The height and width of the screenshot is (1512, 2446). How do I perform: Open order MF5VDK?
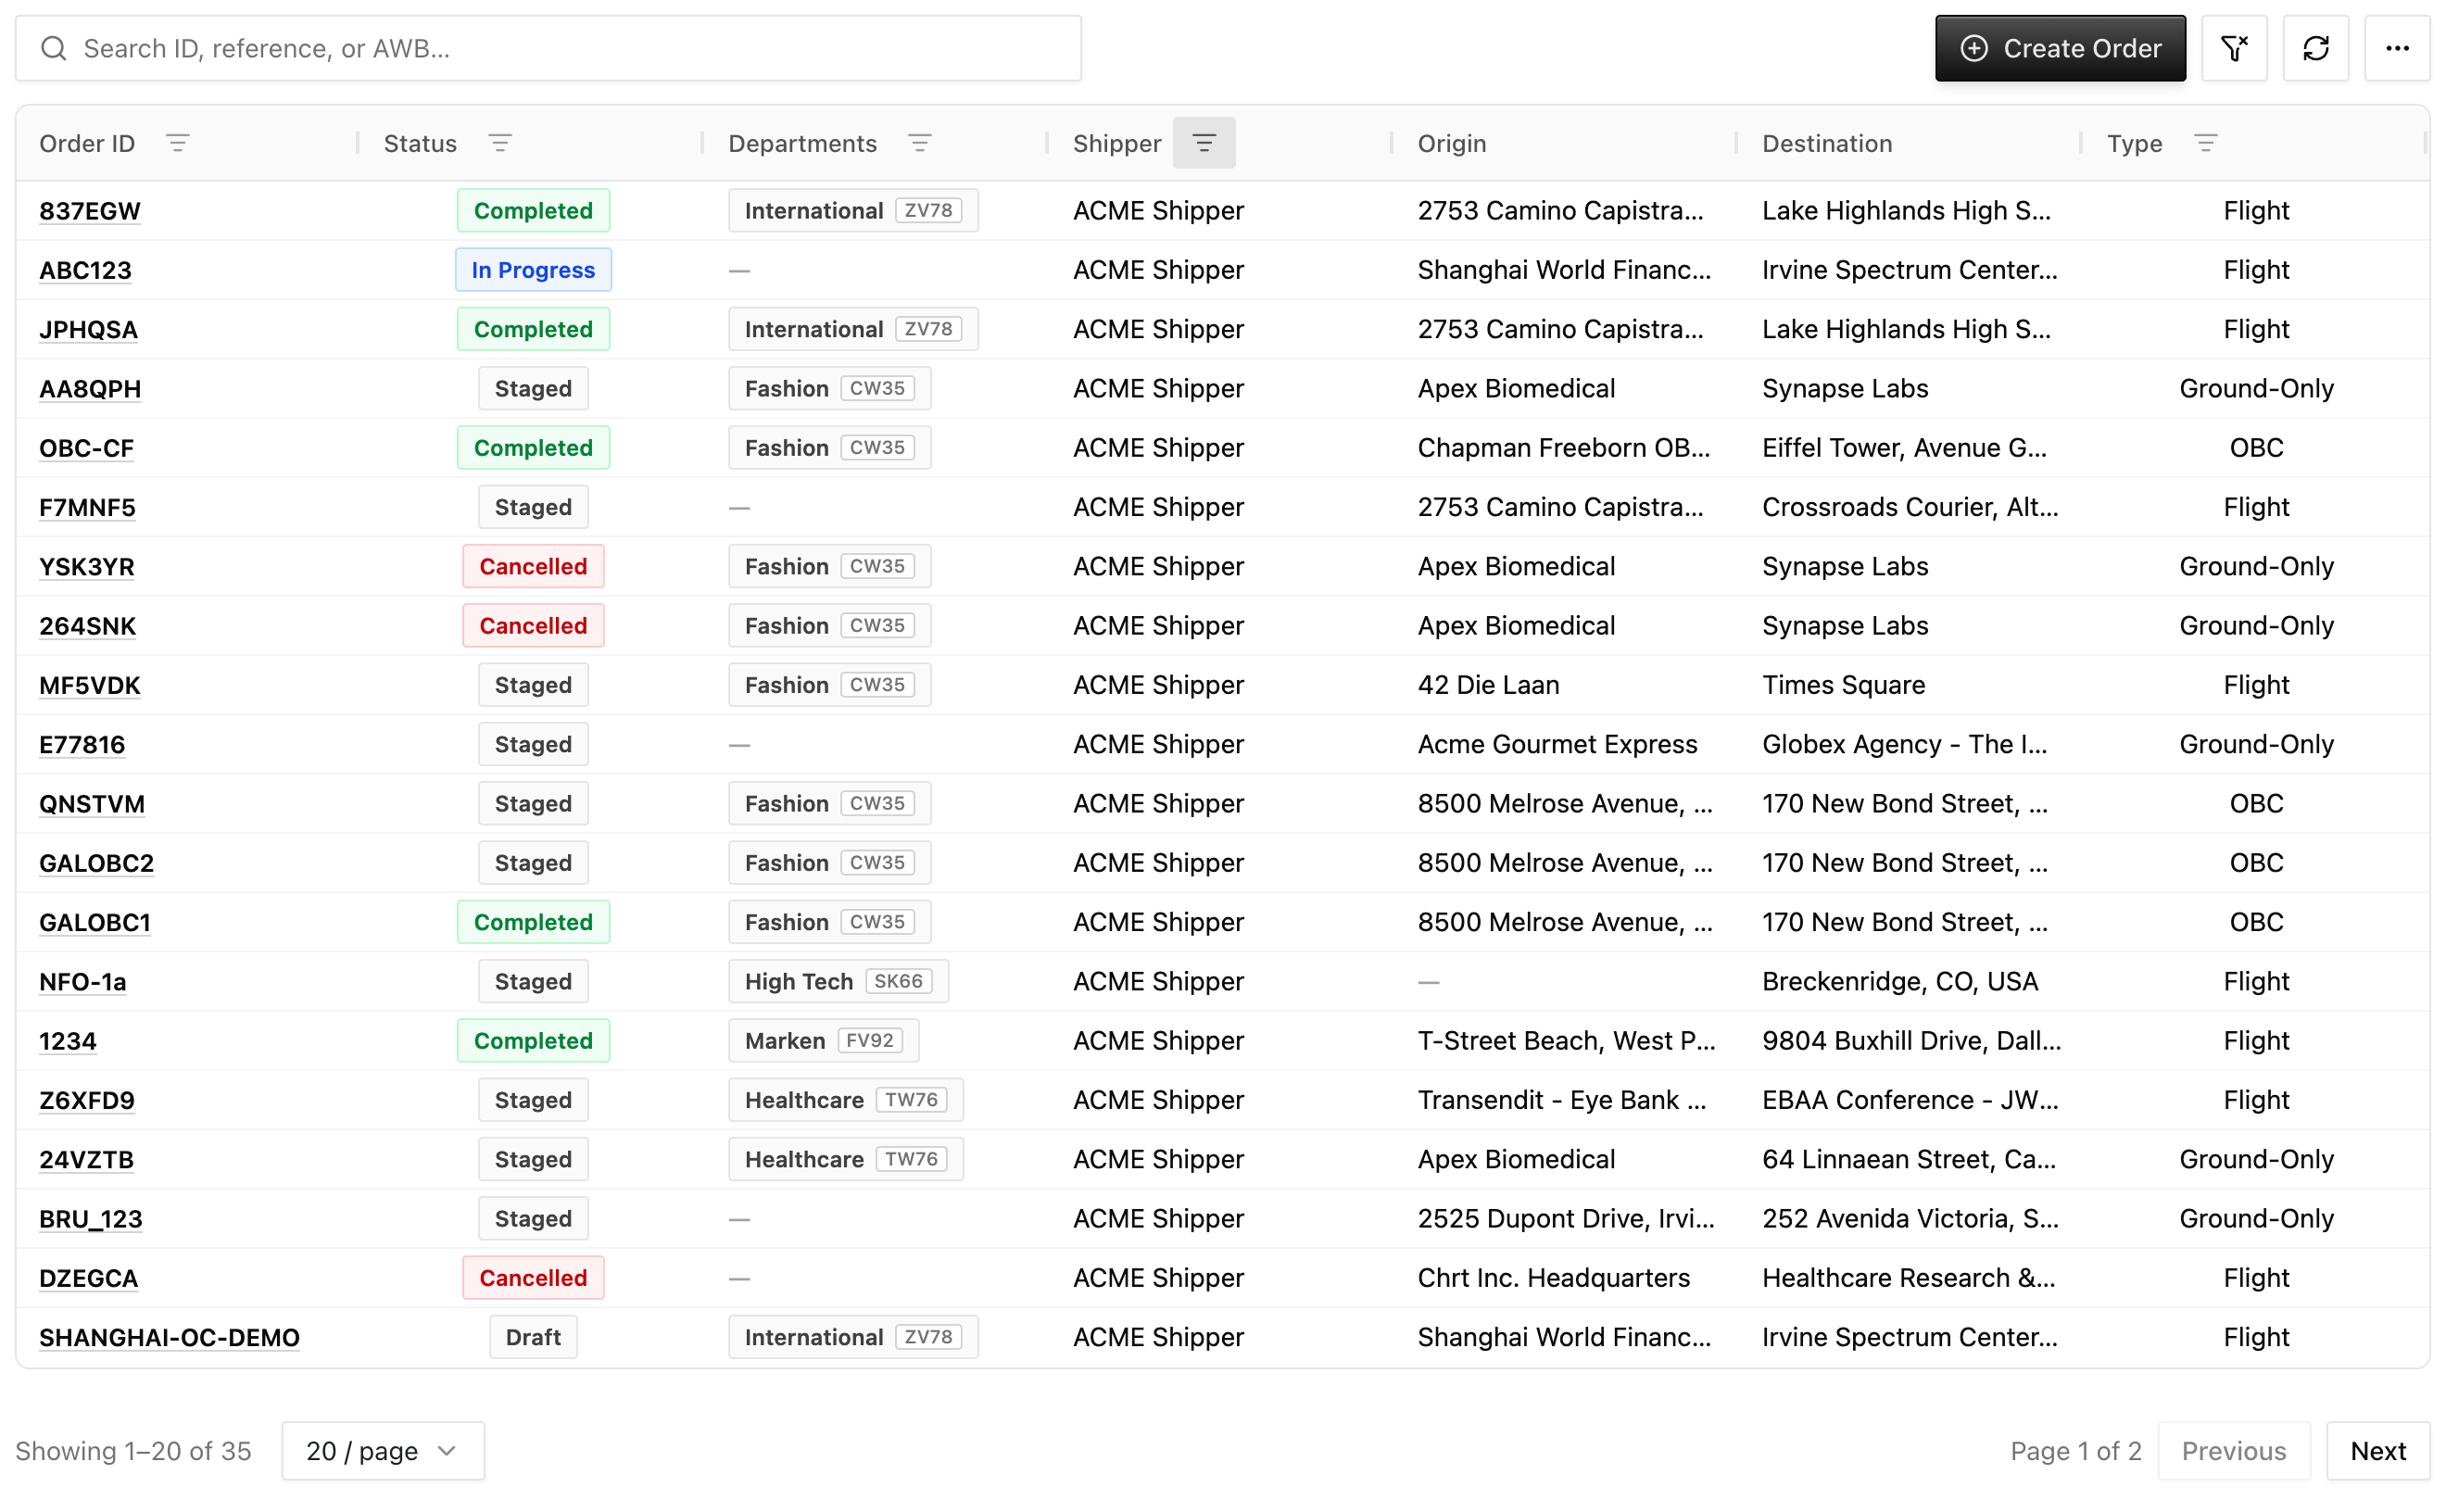[90, 685]
